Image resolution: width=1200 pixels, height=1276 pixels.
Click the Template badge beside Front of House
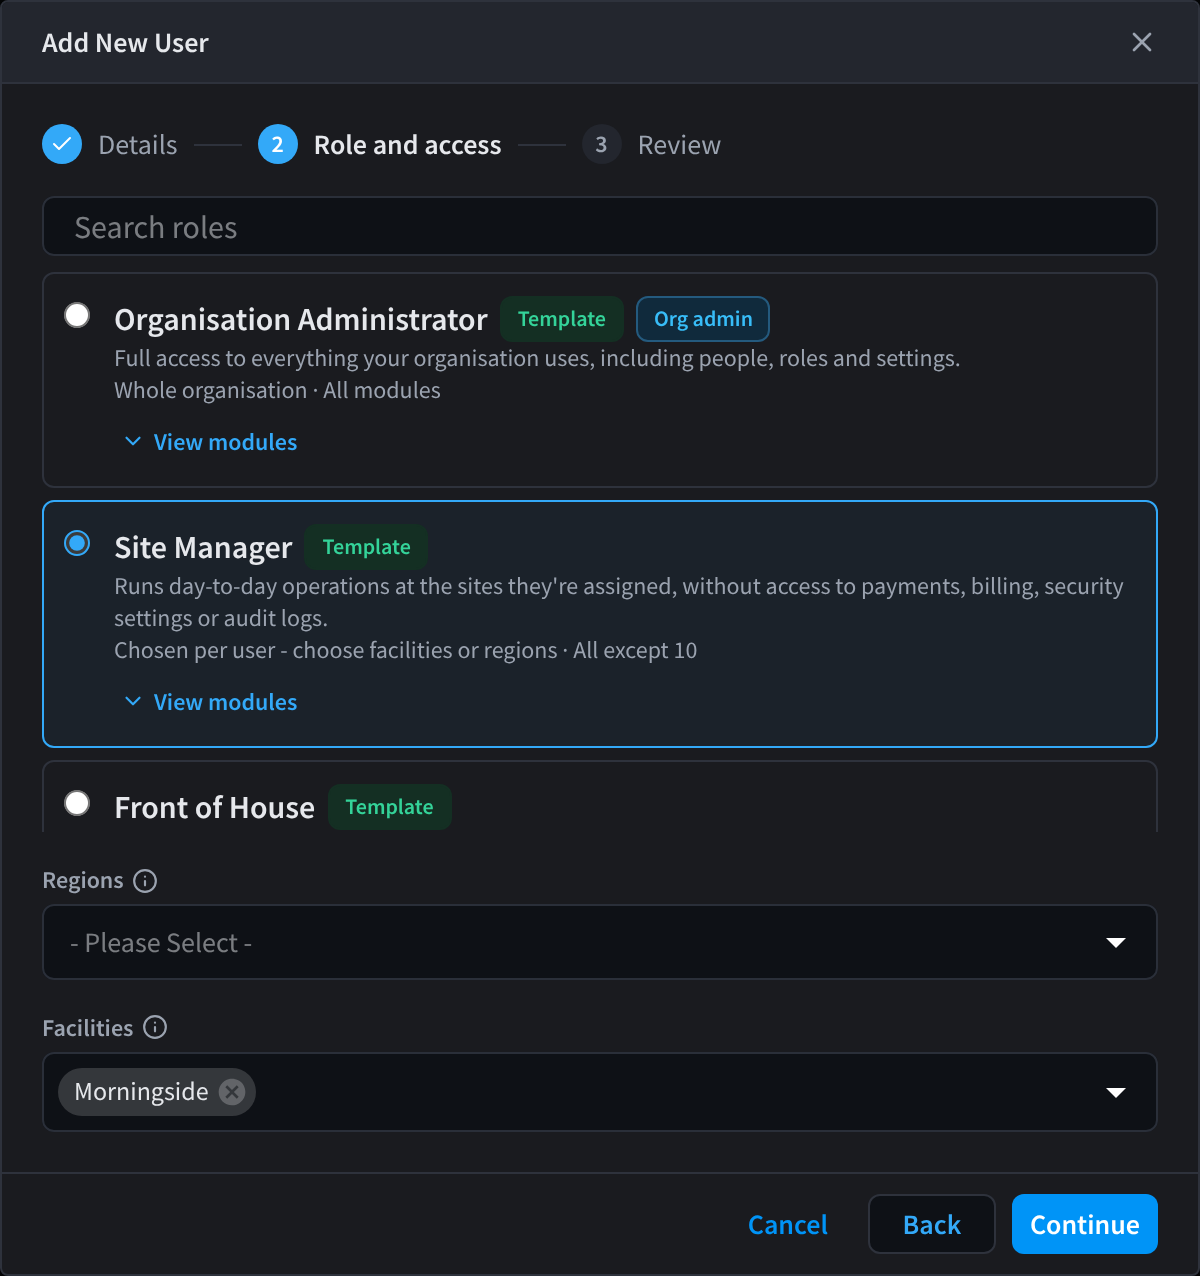pos(390,807)
